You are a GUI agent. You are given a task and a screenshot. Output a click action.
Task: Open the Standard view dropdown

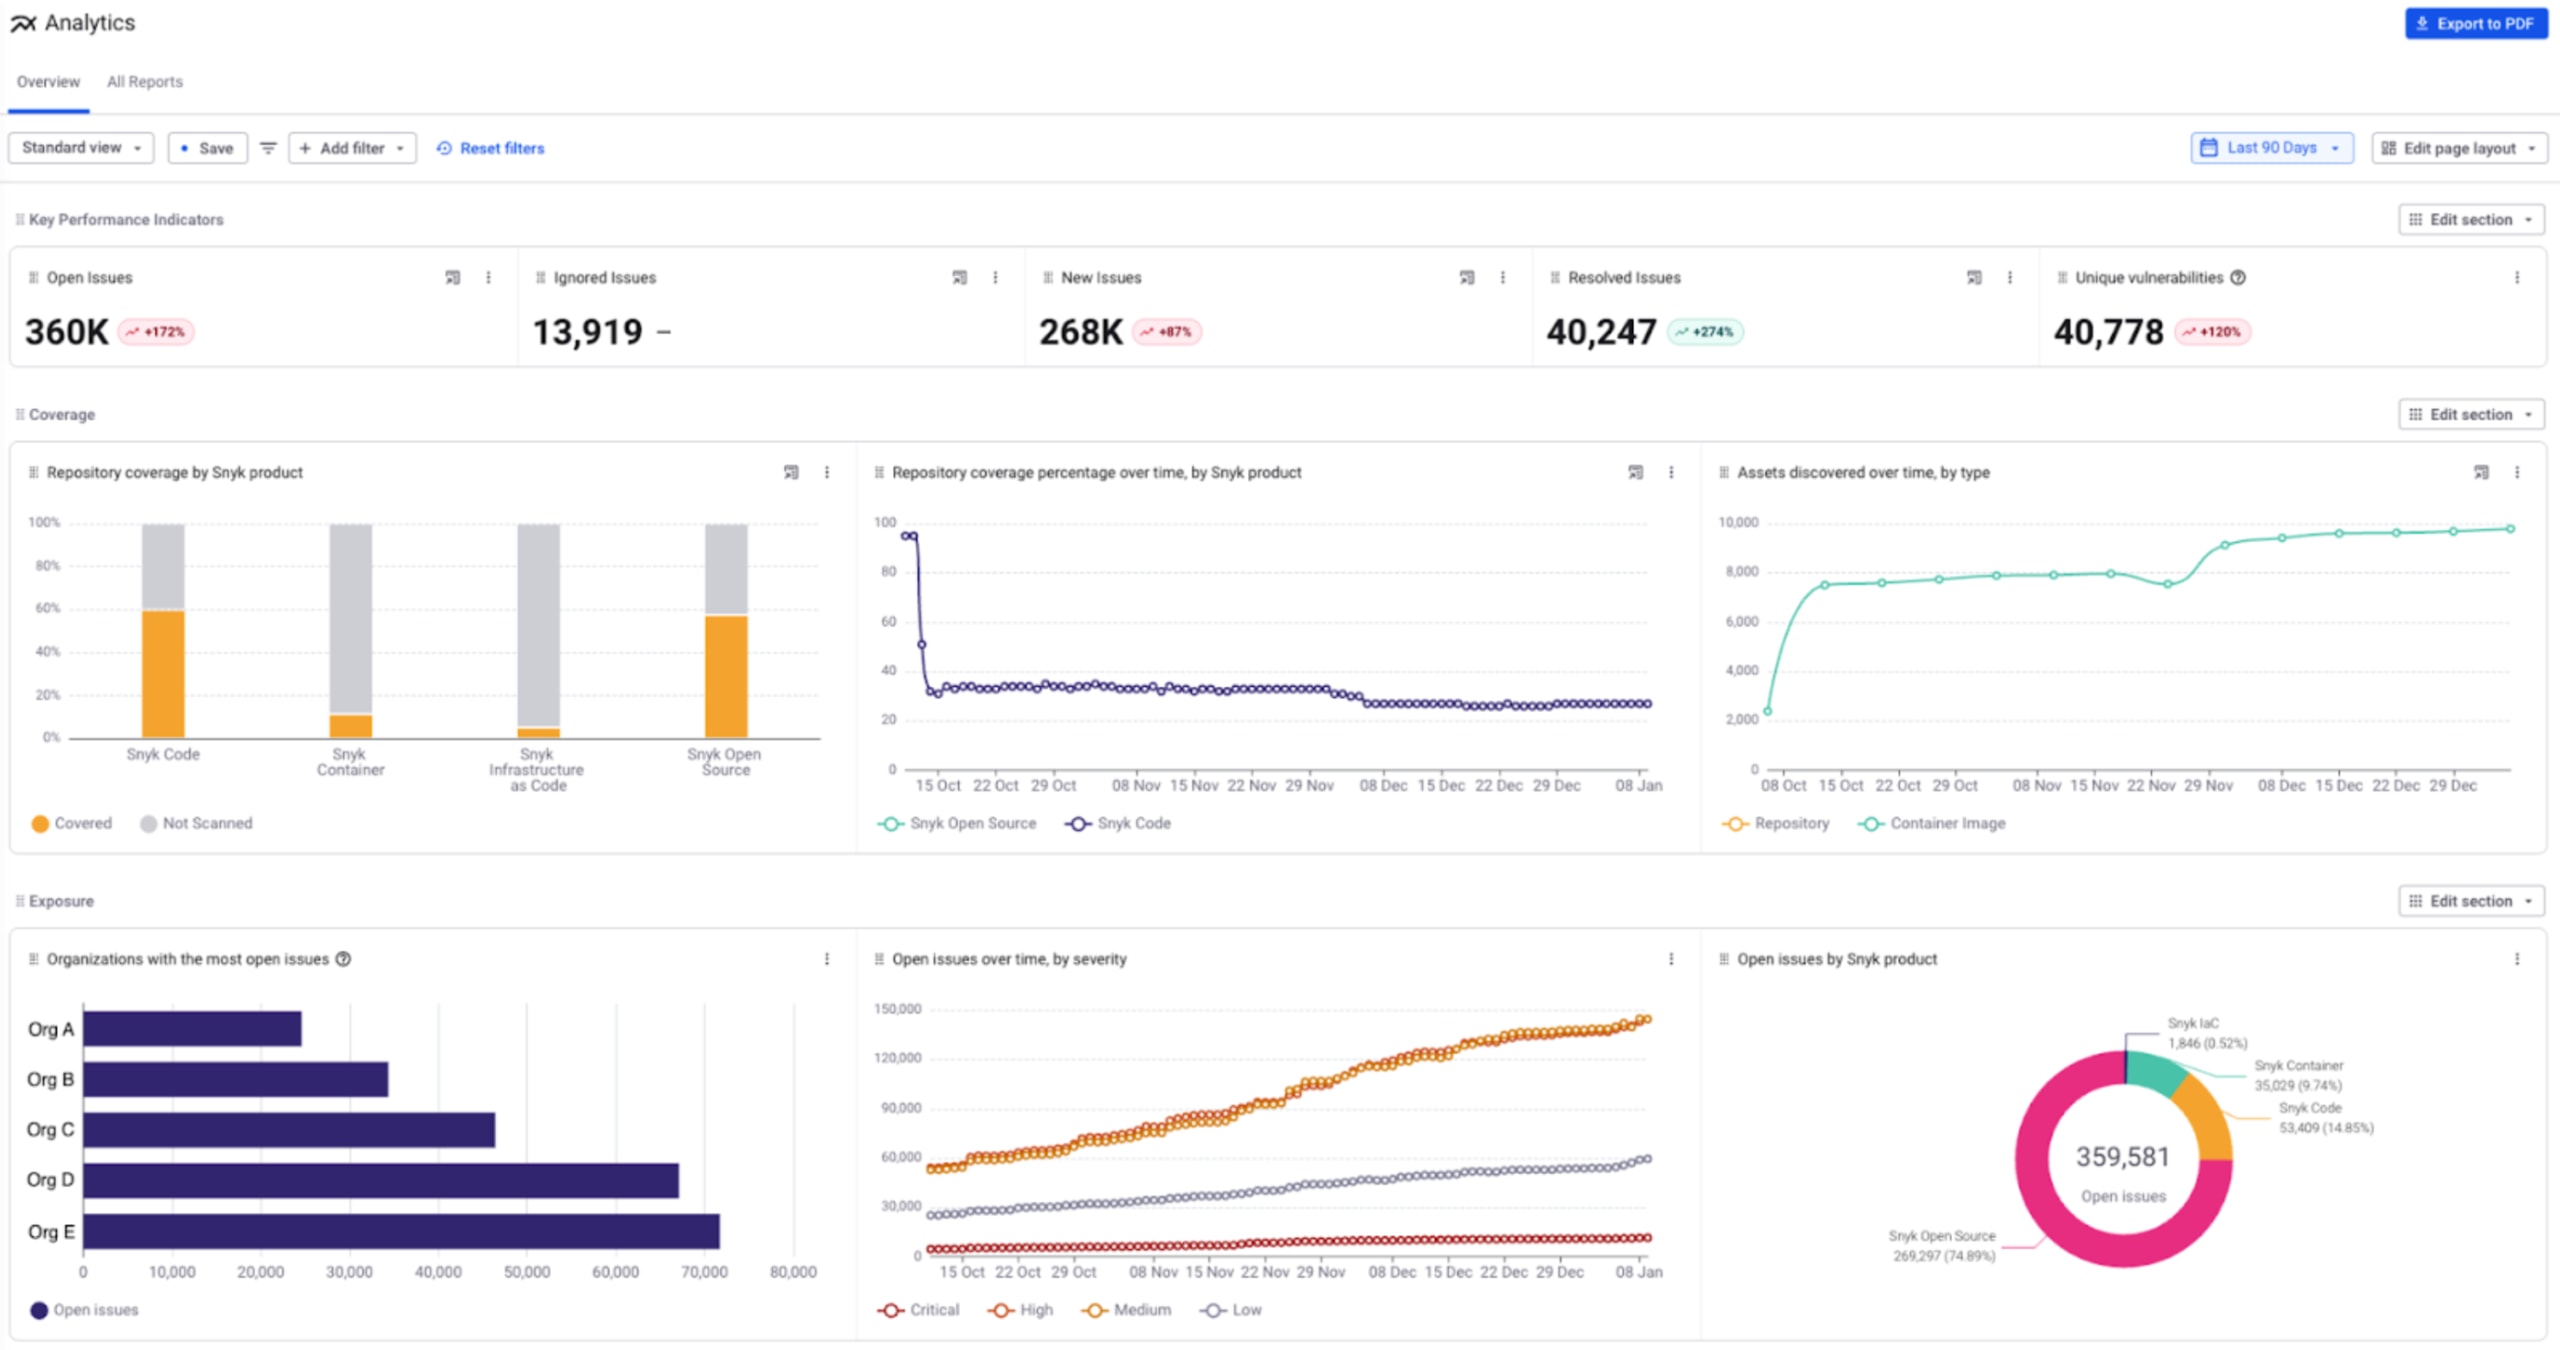[x=81, y=148]
